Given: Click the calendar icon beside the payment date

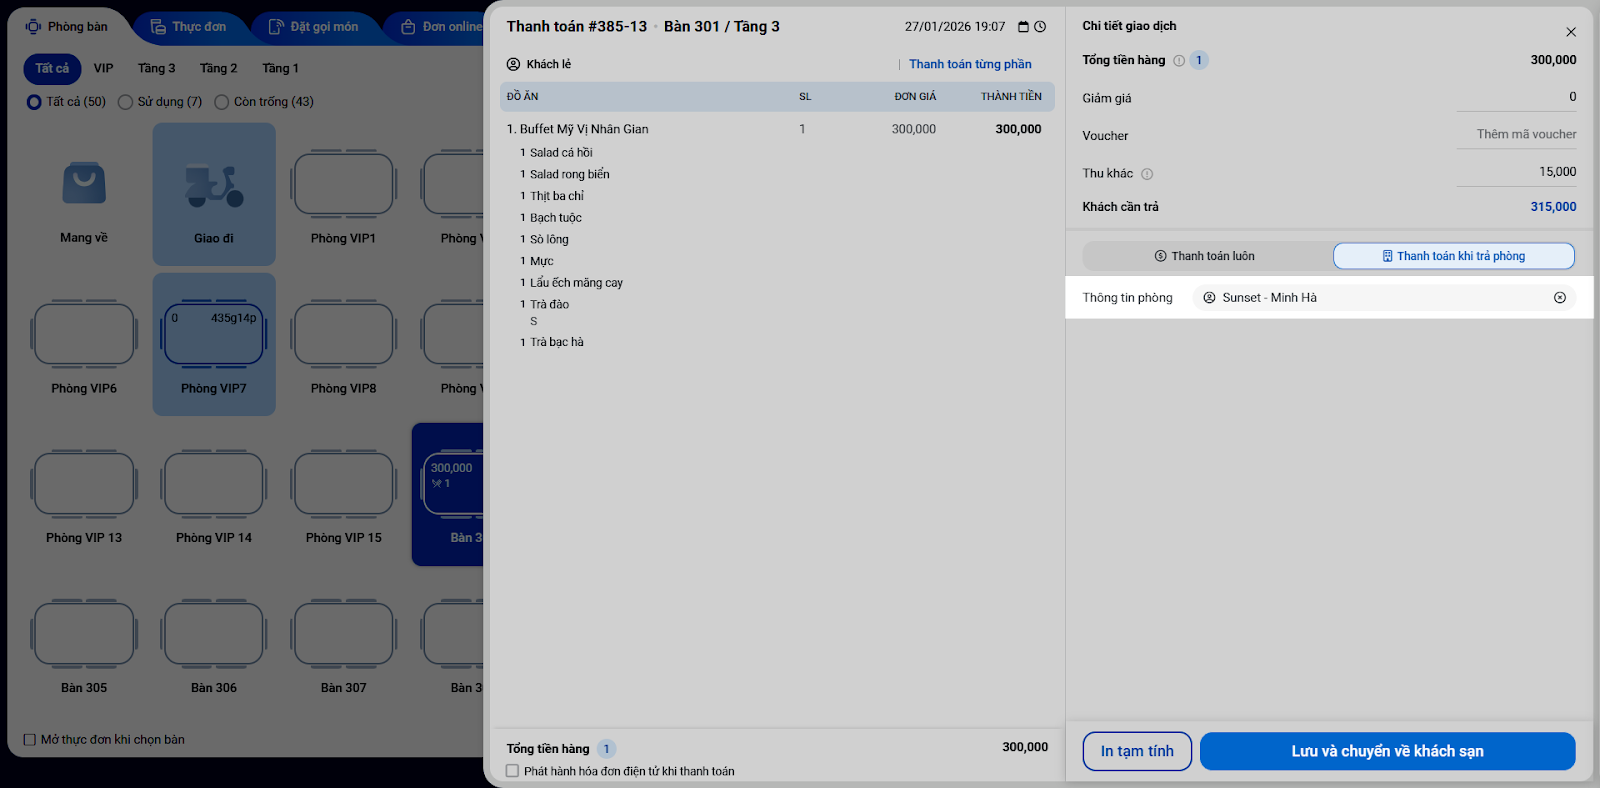Looking at the screenshot, I should click(x=1023, y=27).
